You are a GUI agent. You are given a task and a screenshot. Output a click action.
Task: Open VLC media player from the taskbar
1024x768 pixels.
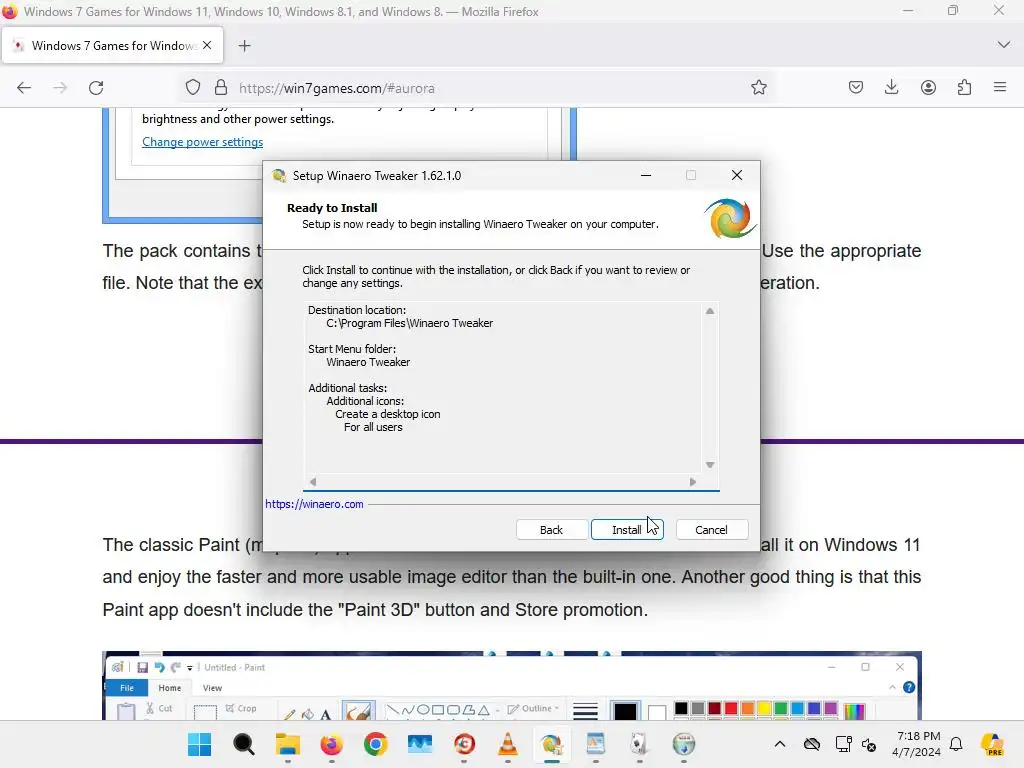508,744
